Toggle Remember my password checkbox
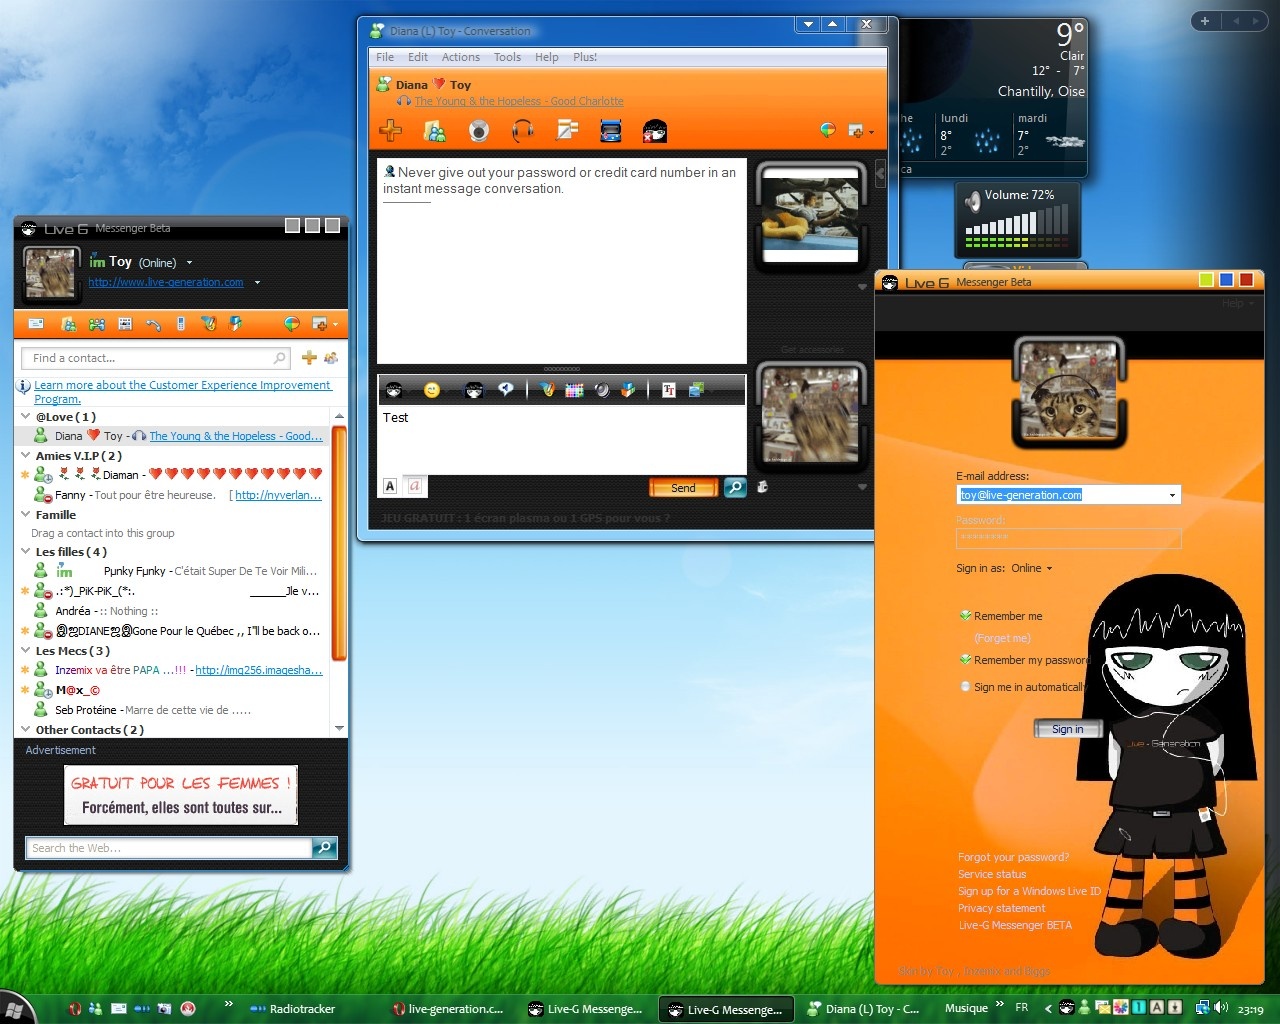Screen dimensions: 1280x1024 coord(965,660)
